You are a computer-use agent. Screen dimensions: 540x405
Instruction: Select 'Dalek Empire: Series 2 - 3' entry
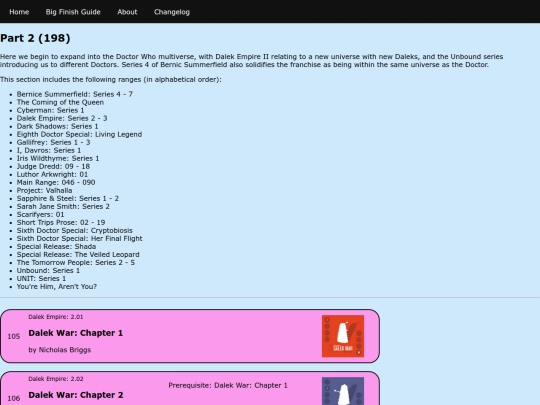point(62,118)
